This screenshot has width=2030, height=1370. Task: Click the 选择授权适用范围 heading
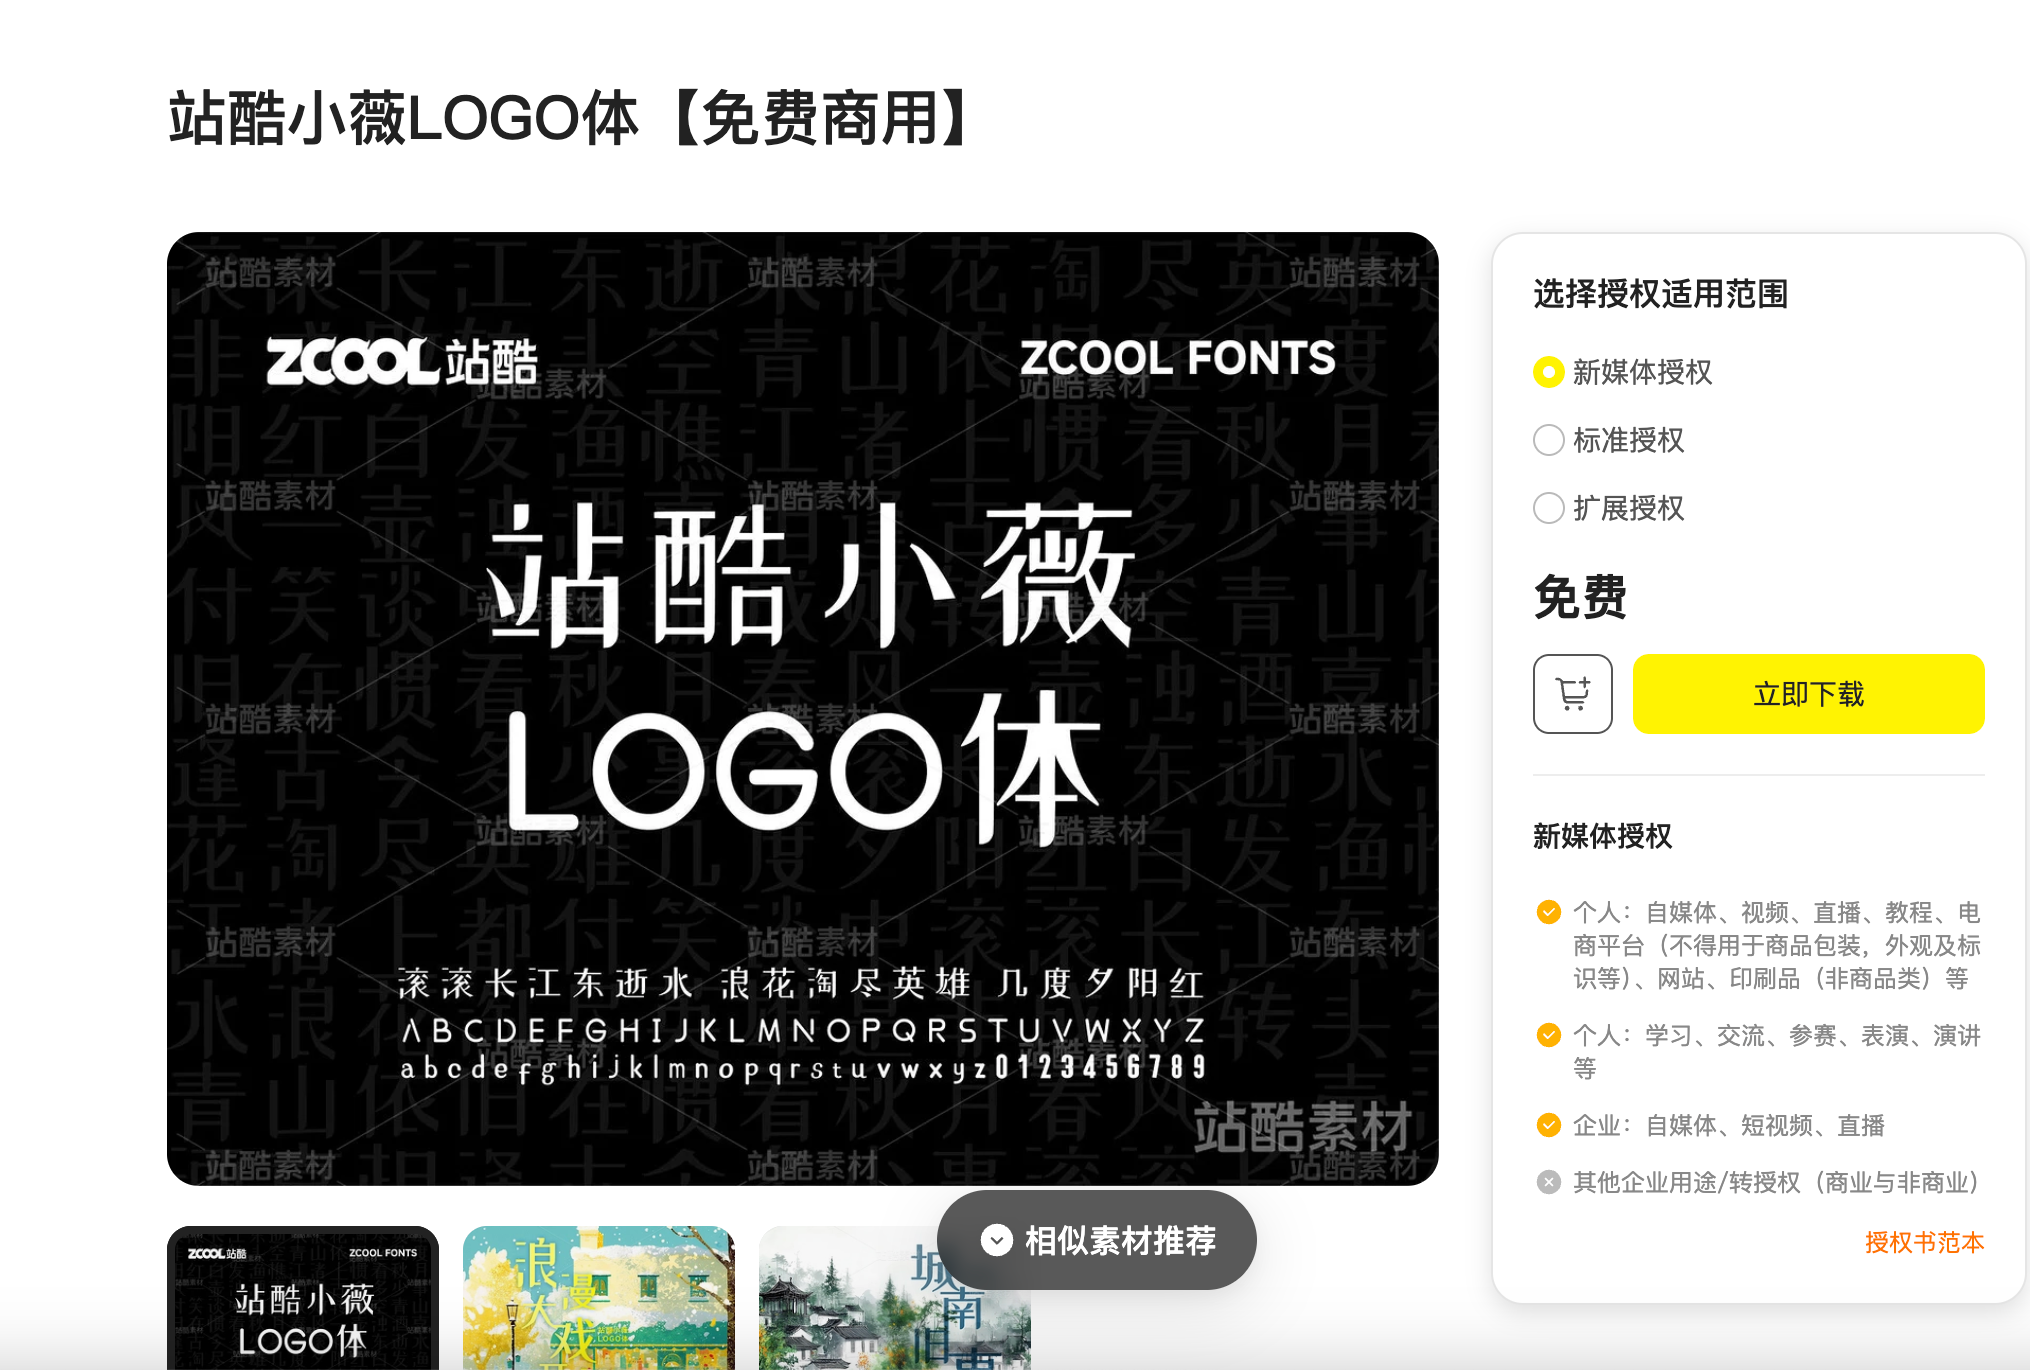1660,294
